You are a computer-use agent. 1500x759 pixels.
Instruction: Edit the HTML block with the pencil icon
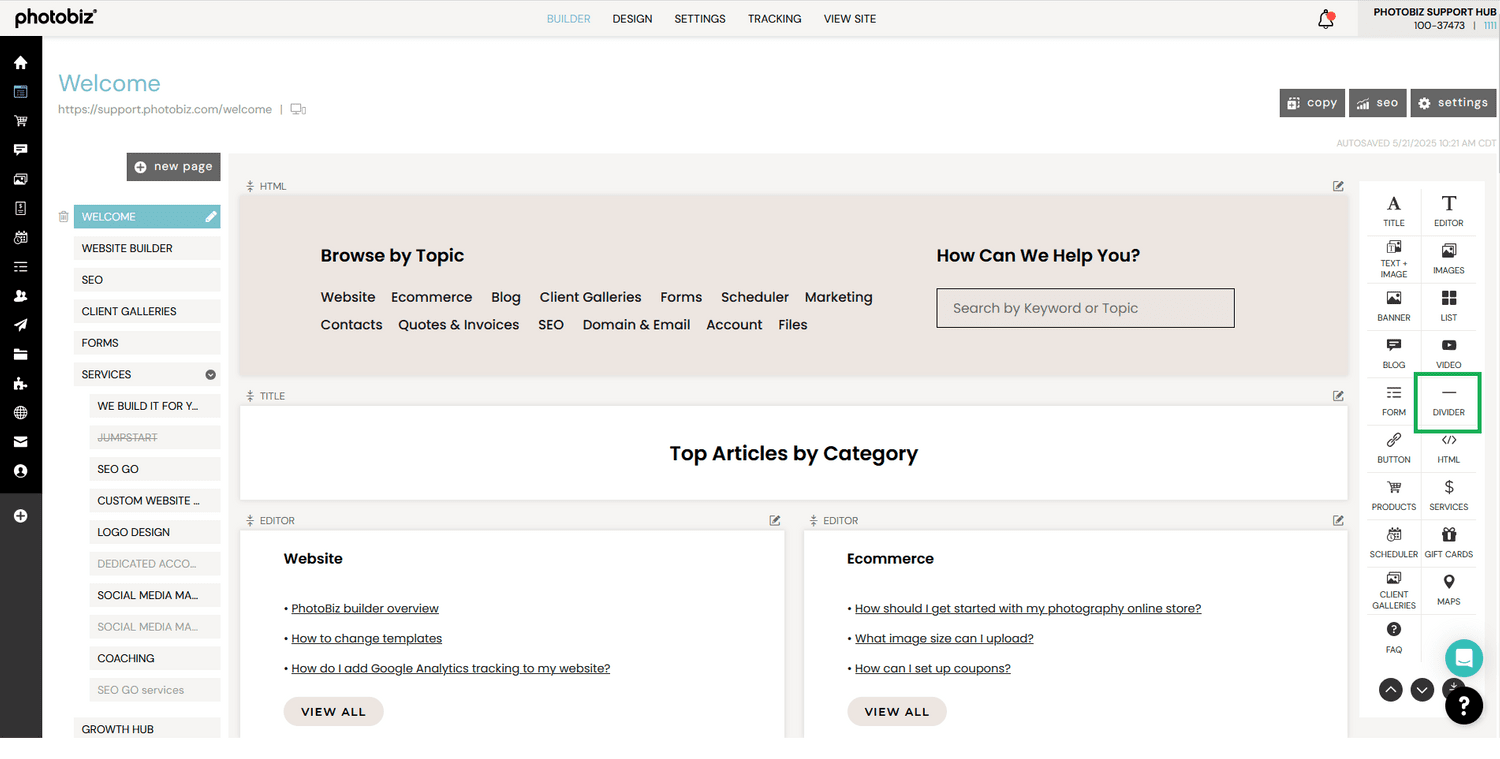coord(1338,186)
